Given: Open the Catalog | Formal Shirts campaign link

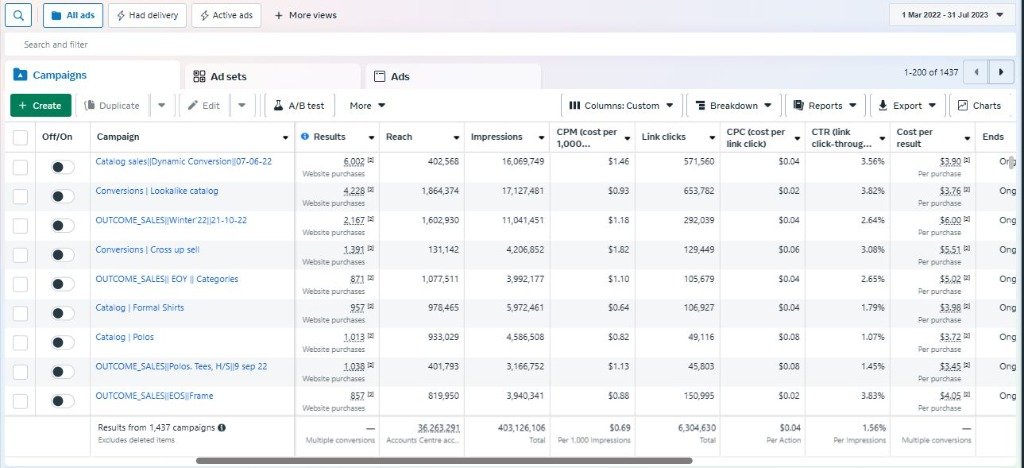Looking at the screenshot, I should point(140,308).
